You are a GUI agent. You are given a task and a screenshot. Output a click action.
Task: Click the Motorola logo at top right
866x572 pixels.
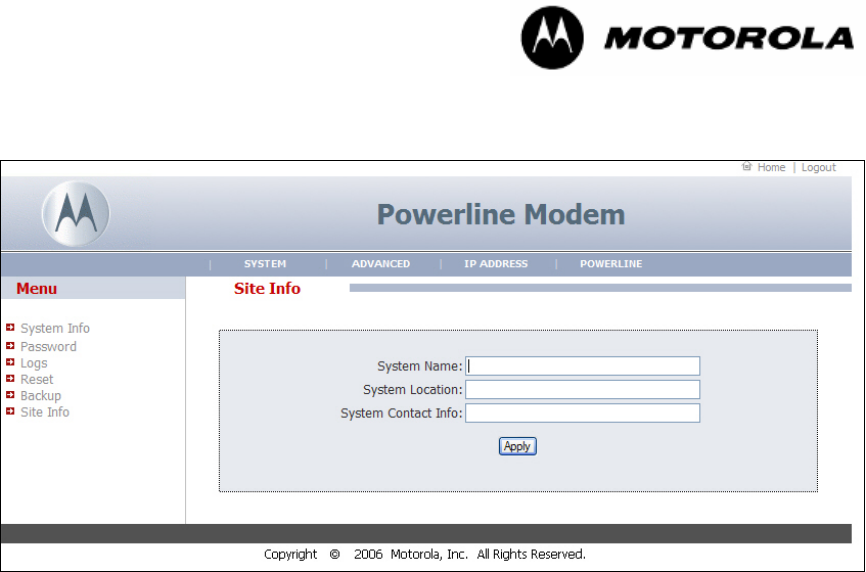pyautogui.click(x=688, y=38)
